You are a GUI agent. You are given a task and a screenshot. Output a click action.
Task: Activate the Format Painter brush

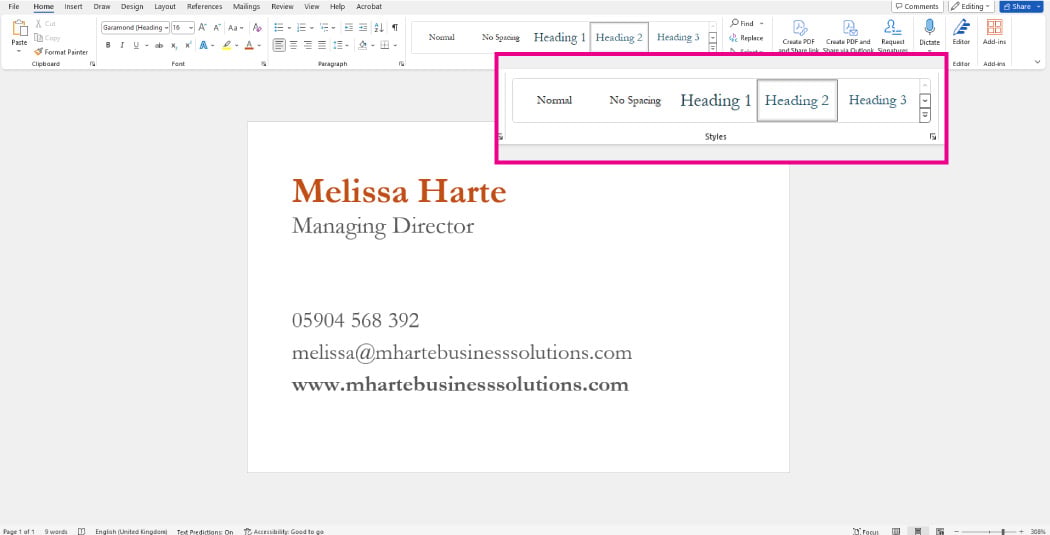click(x=61, y=52)
